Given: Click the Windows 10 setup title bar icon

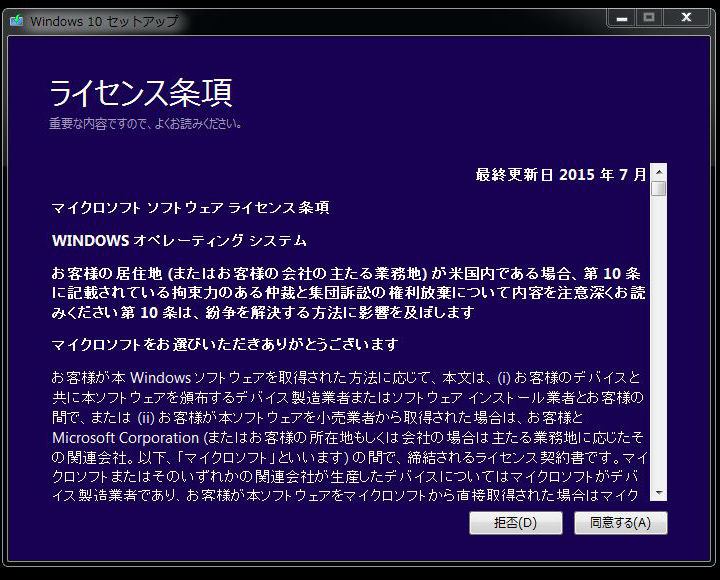Looking at the screenshot, I should click(17, 20).
